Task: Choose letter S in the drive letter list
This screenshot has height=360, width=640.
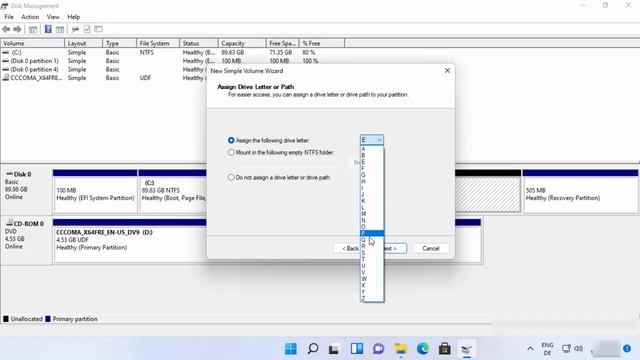Action: click(372, 253)
